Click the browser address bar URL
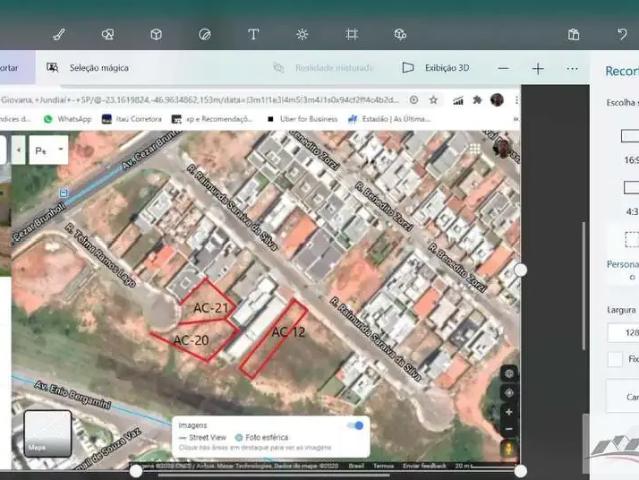Screen dimensions: 639x480 click(x=200, y=100)
